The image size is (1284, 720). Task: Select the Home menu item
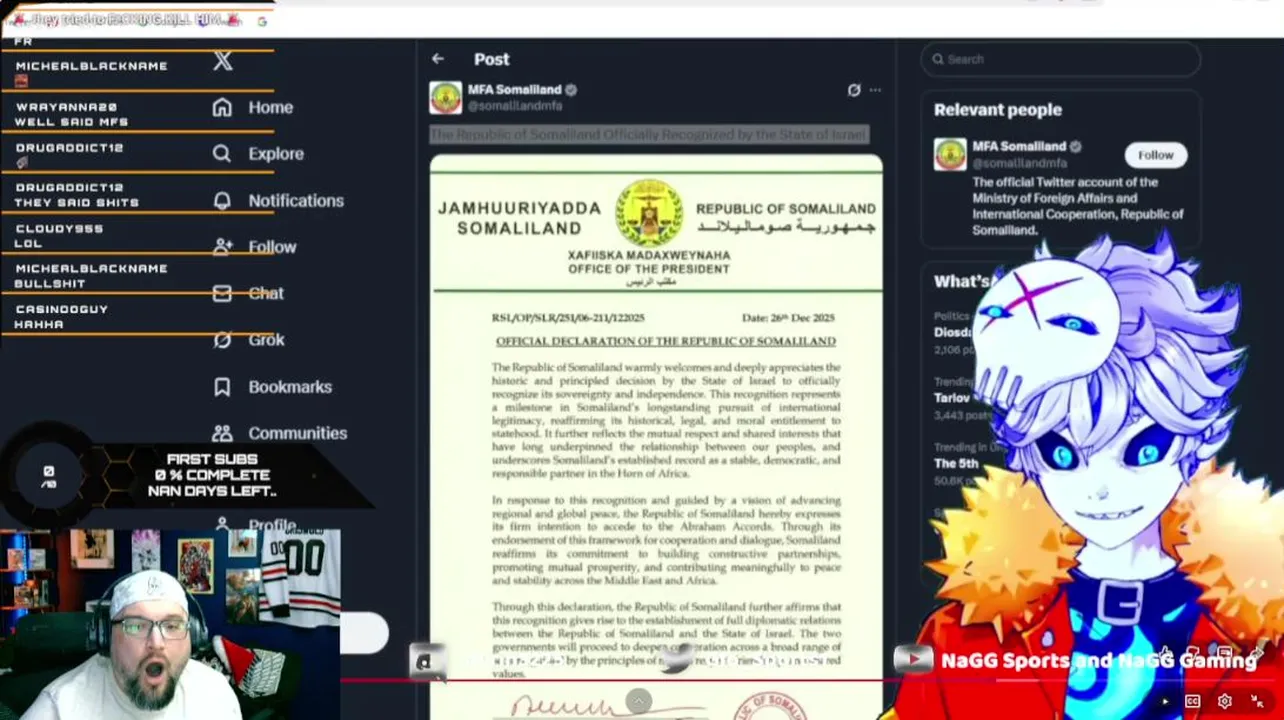pos(271,107)
